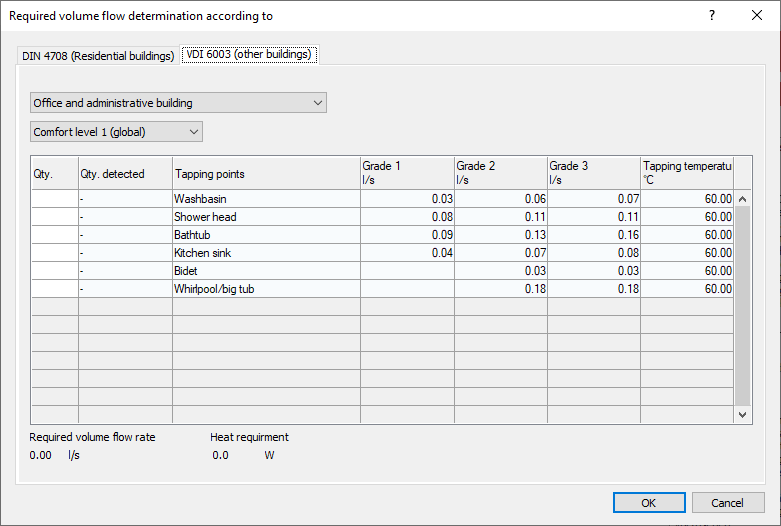Click the Qty. cell for Washbasin
This screenshot has height=526, width=781.
click(55, 199)
